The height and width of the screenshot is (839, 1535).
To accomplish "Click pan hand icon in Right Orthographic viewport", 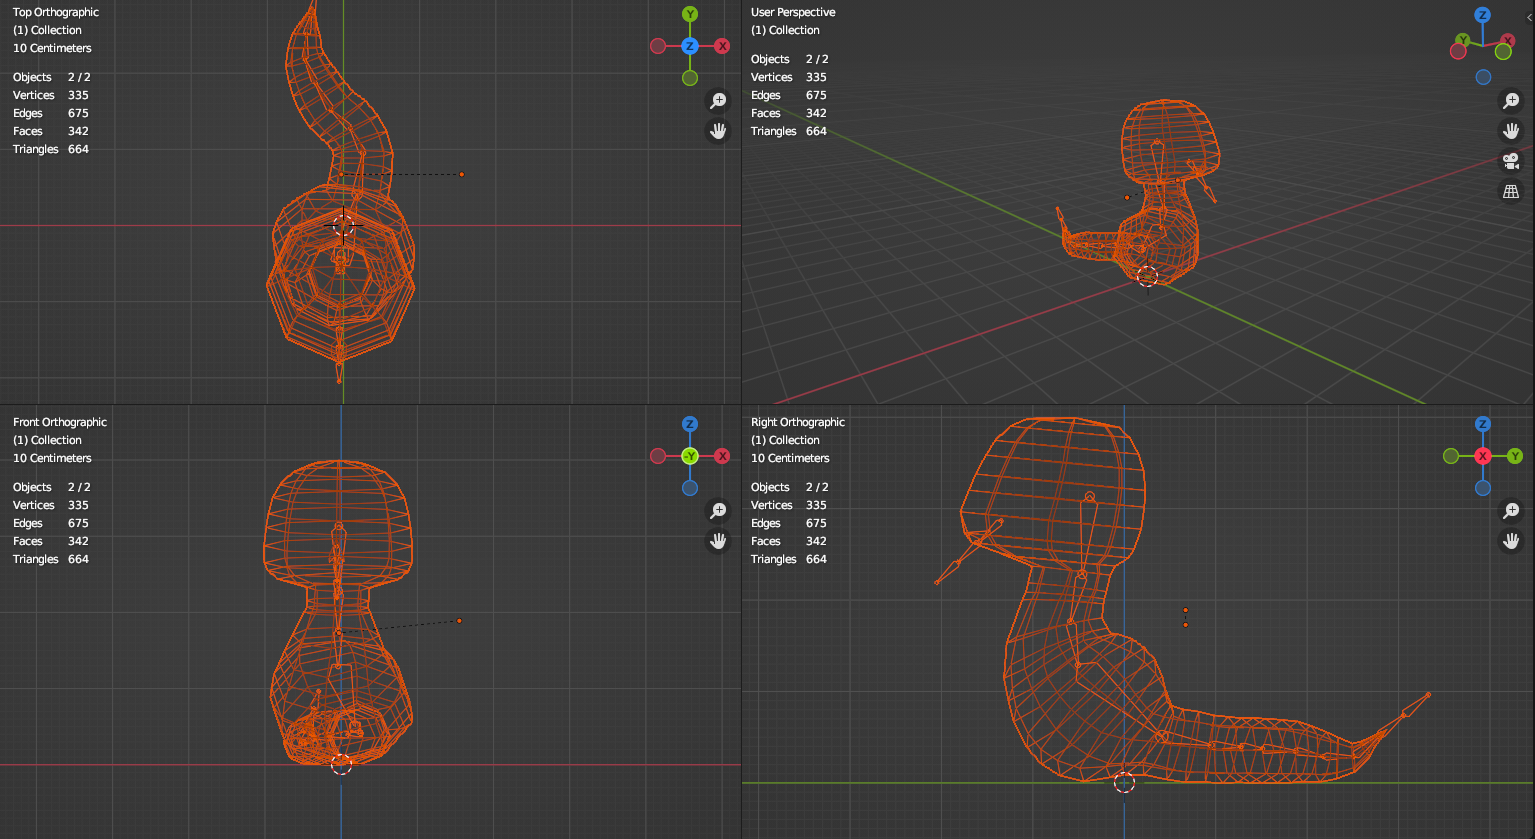I will point(1511,541).
